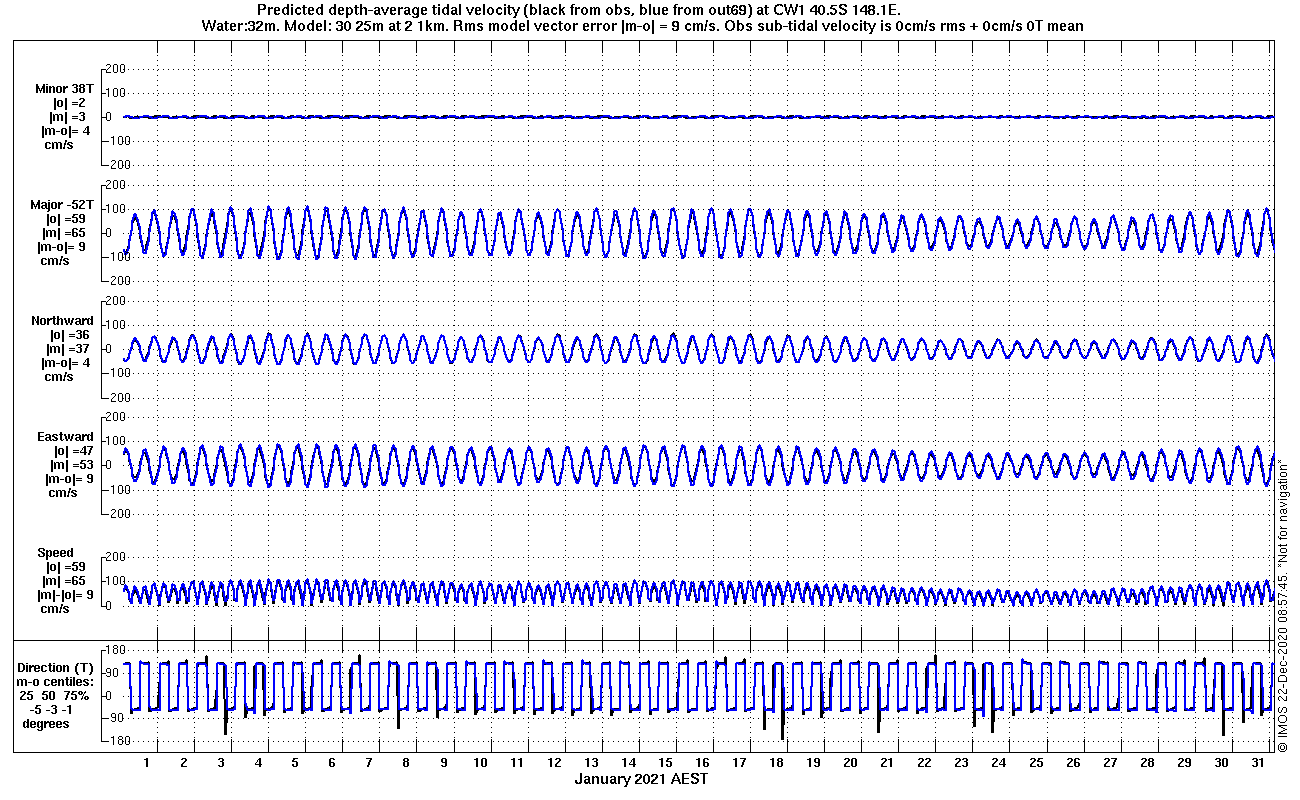Select the 'Direction (T)' panel label
The width and height of the screenshot is (1300, 800).
click(57, 667)
